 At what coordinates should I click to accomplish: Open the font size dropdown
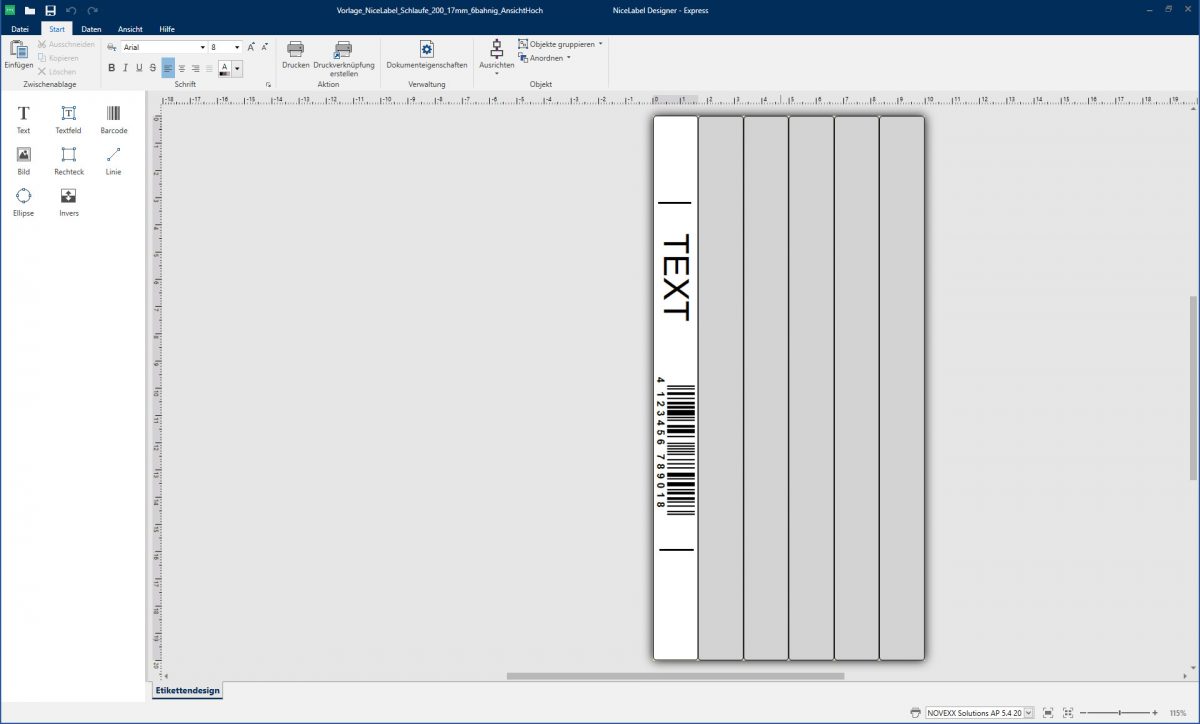[237, 46]
